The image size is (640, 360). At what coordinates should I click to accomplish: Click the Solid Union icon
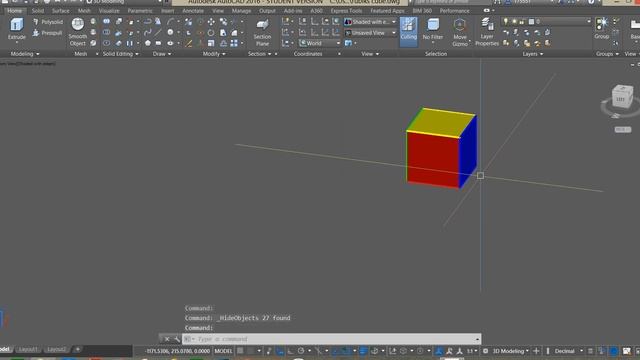106,22
